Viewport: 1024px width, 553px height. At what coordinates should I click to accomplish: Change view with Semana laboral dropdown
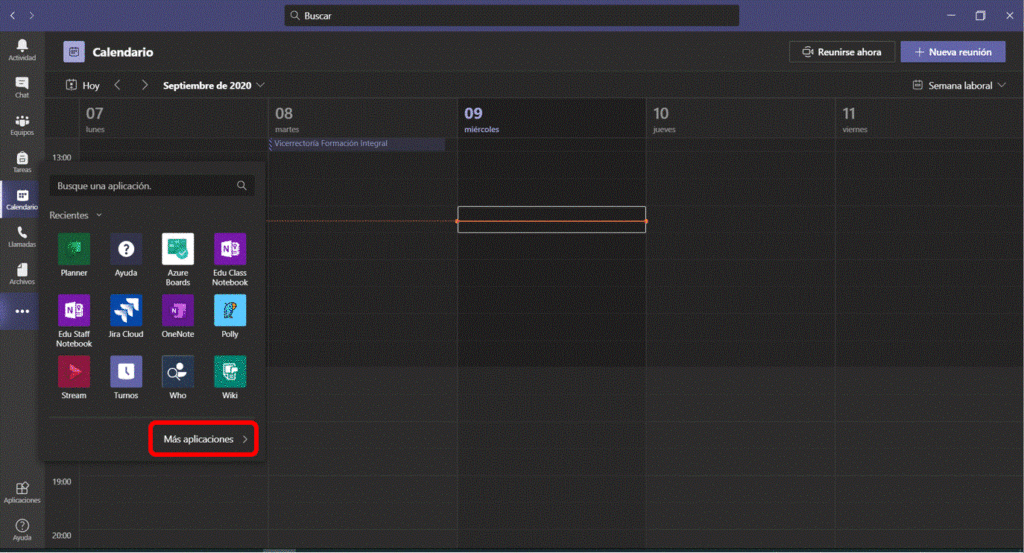tap(959, 86)
